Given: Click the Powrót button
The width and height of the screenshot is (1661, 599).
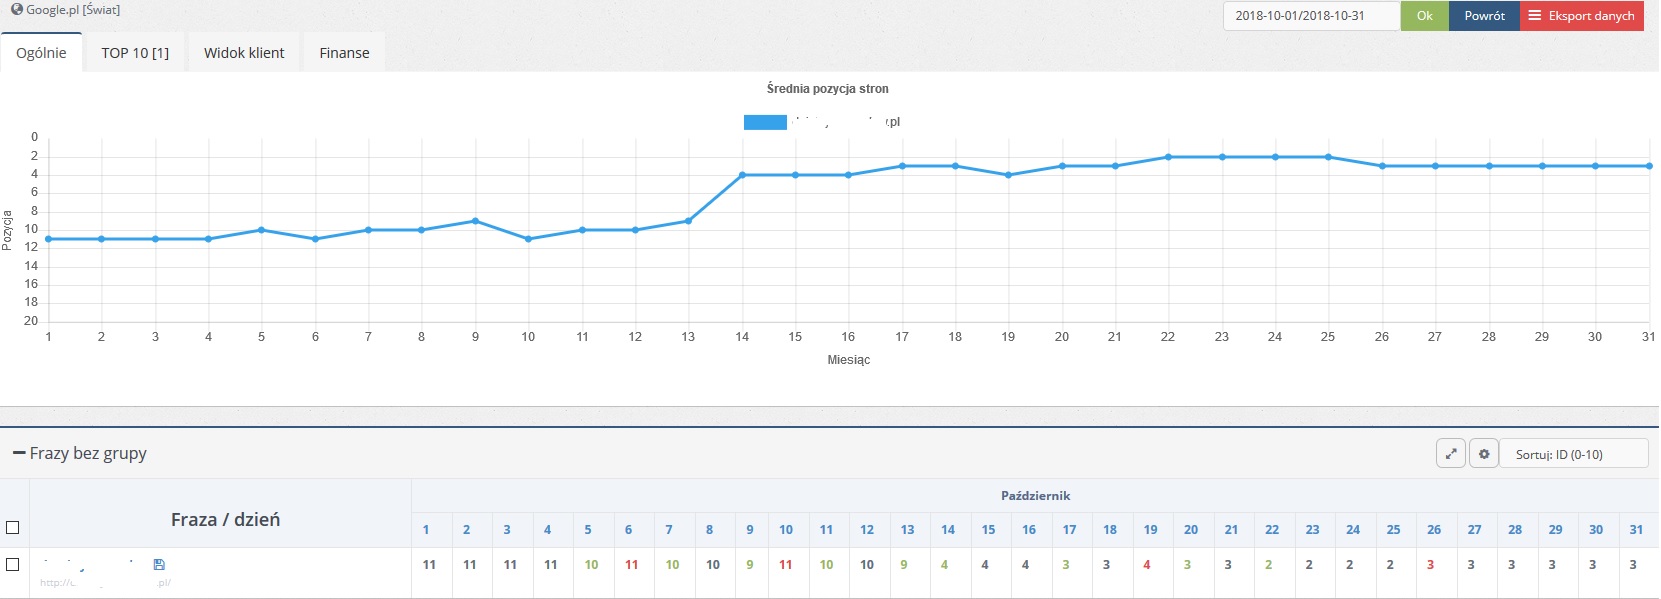Looking at the screenshot, I should pyautogui.click(x=1484, y=16).
